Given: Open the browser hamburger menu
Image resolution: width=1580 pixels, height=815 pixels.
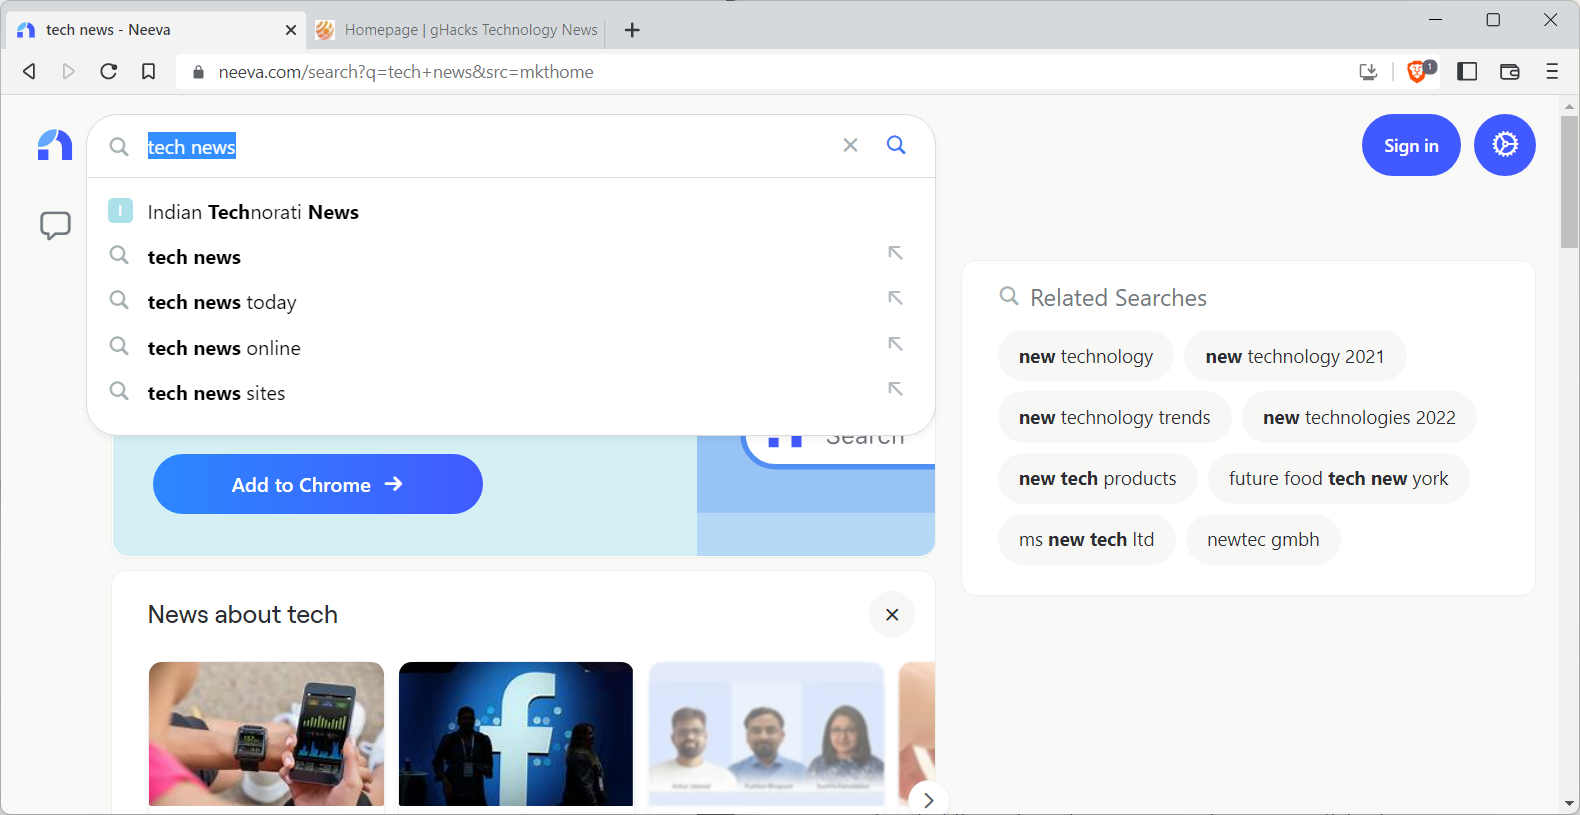Looking at the screenshot, I should [x=1552, y=71].
